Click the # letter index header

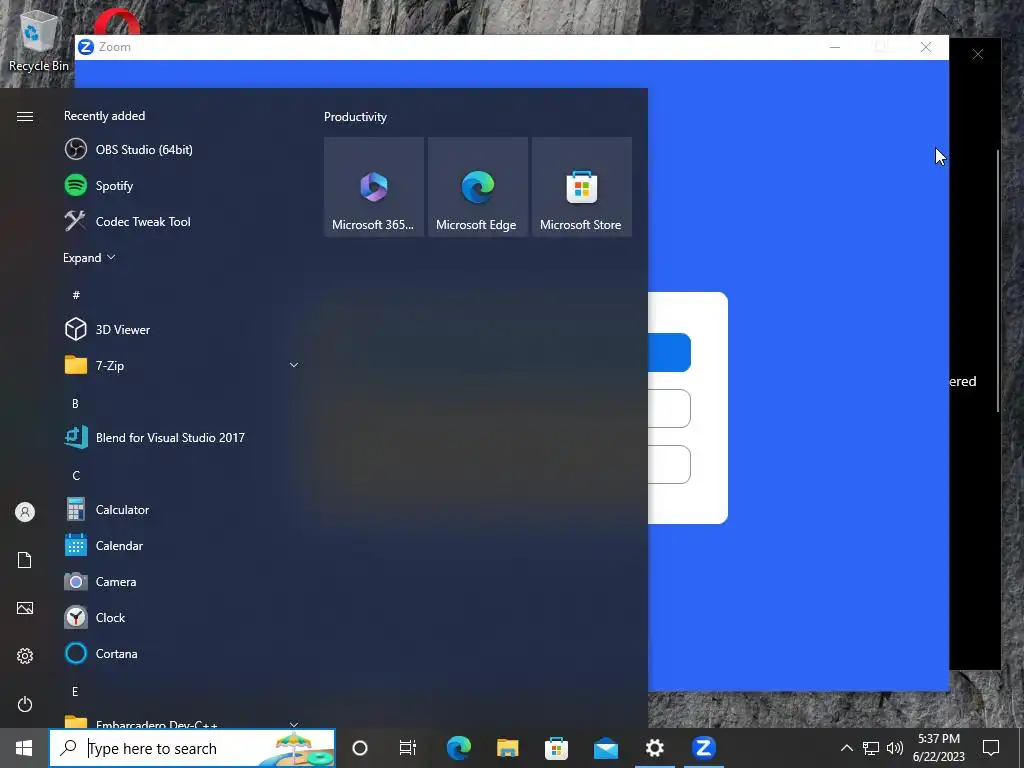pos(76,295)
